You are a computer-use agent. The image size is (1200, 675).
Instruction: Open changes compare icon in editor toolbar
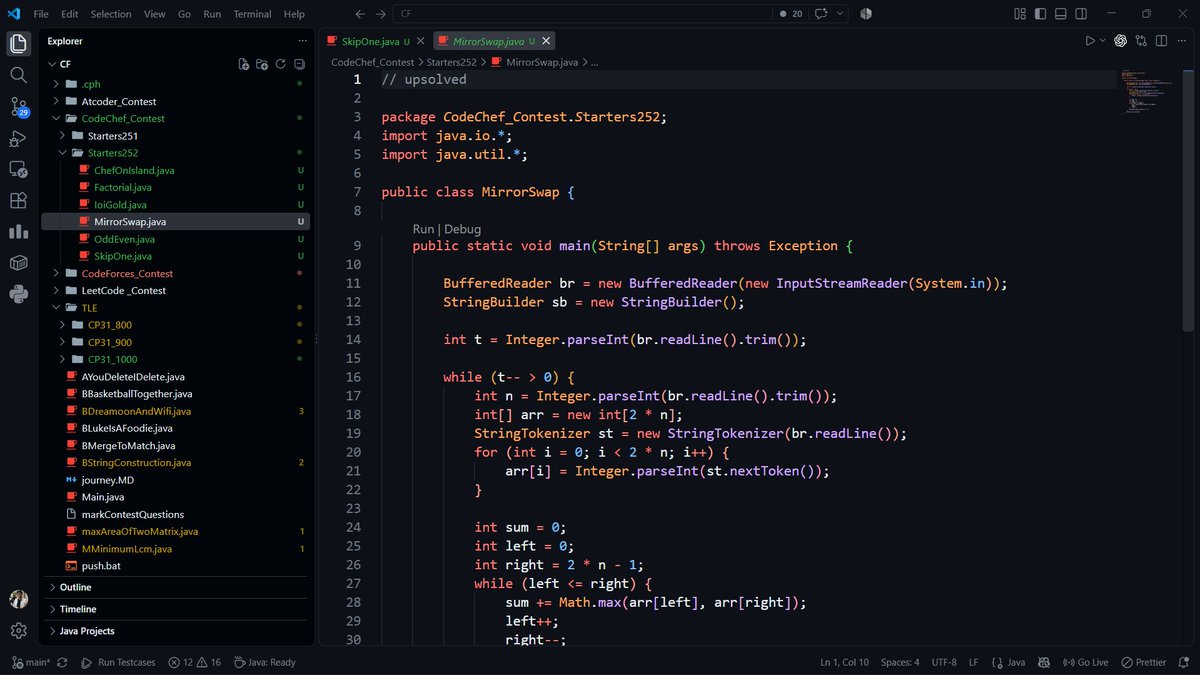[x=1141, y=41]
